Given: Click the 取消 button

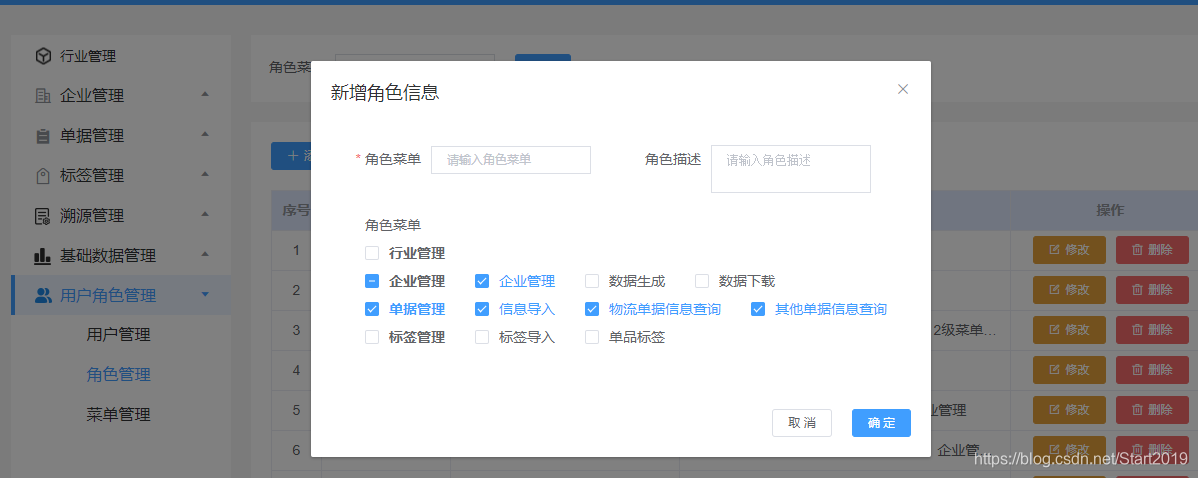Looking at the screenshot, I should coord(801,423).
